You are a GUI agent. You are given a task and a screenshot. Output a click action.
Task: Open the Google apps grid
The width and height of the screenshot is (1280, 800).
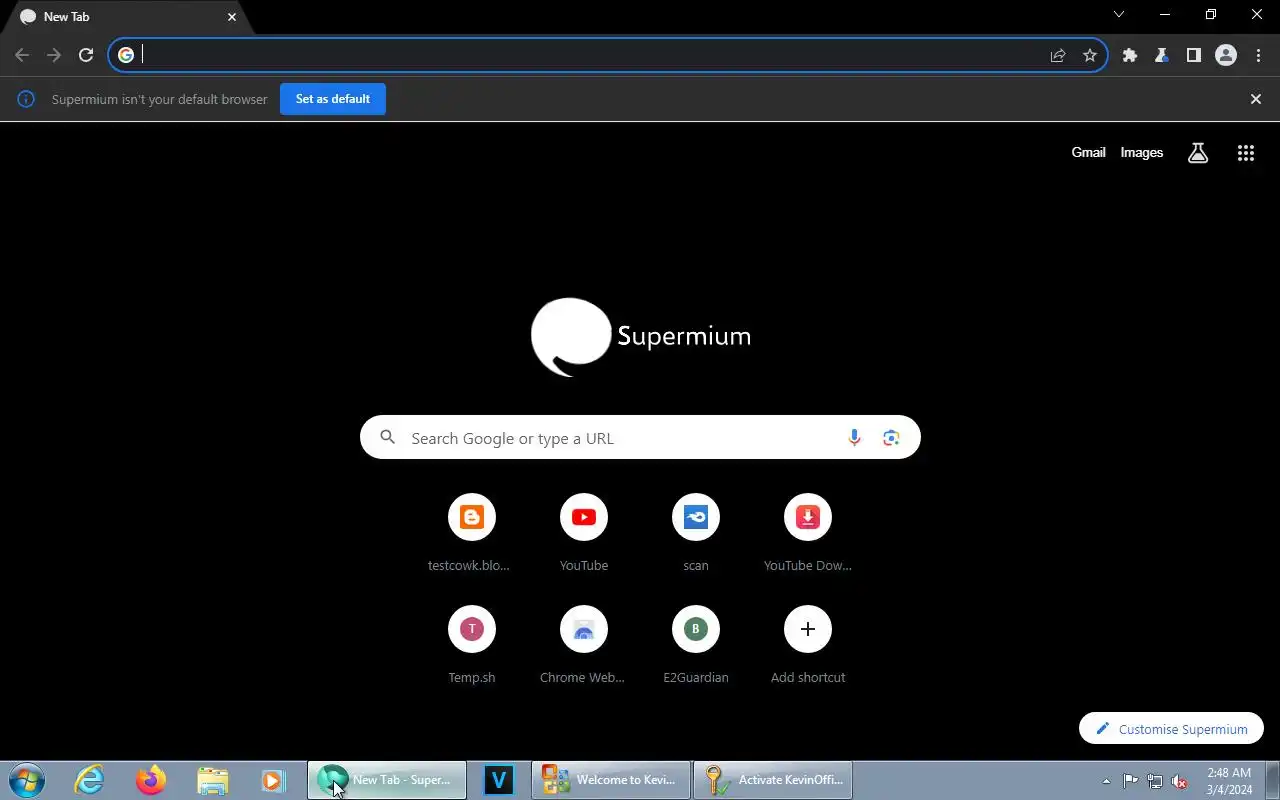(x=1246, y=153)
